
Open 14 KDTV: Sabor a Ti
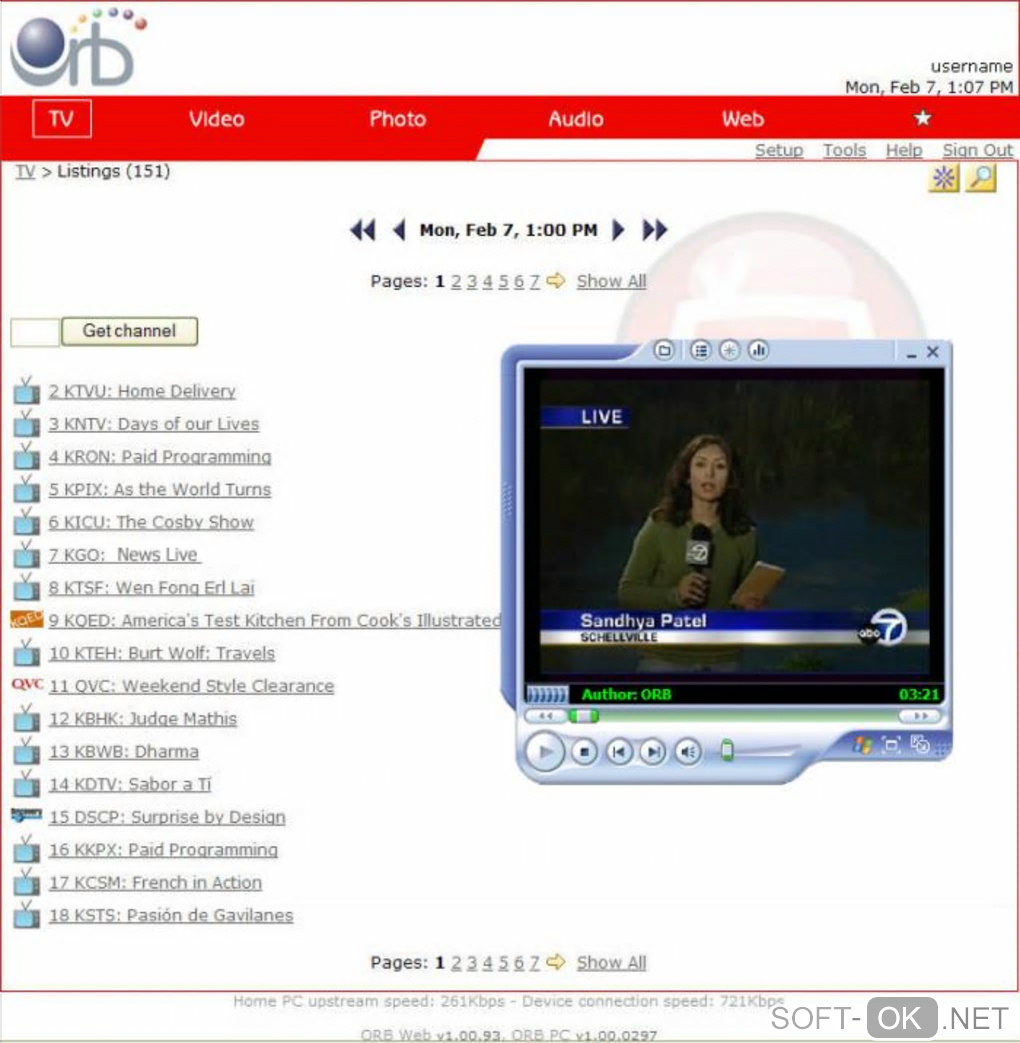(x=130, y=784)
